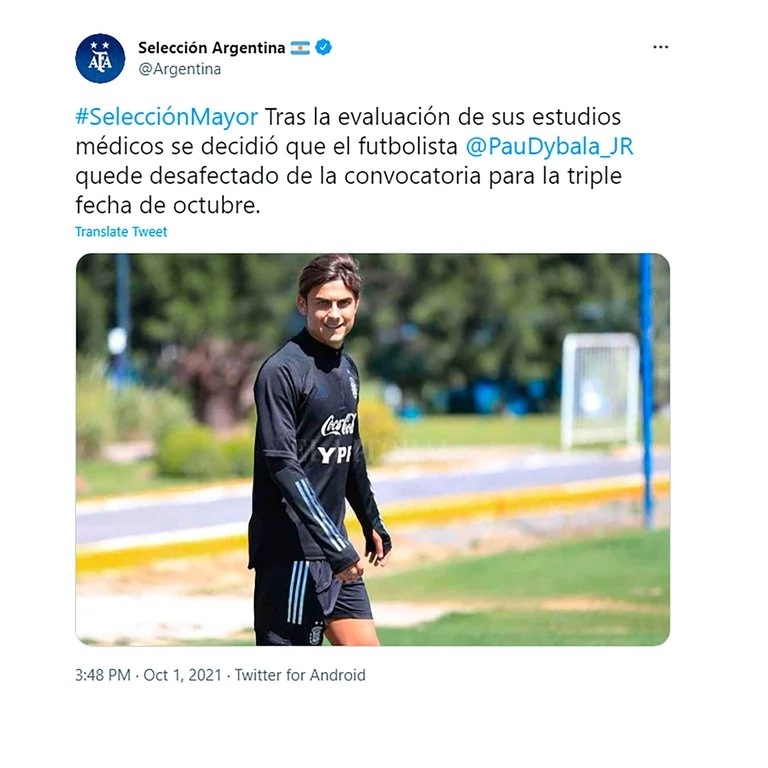Image resolution: width=768 pixels, height=768 pixels.
Task: Open the three-dot more options menu
Action: [x=660, y=47]
